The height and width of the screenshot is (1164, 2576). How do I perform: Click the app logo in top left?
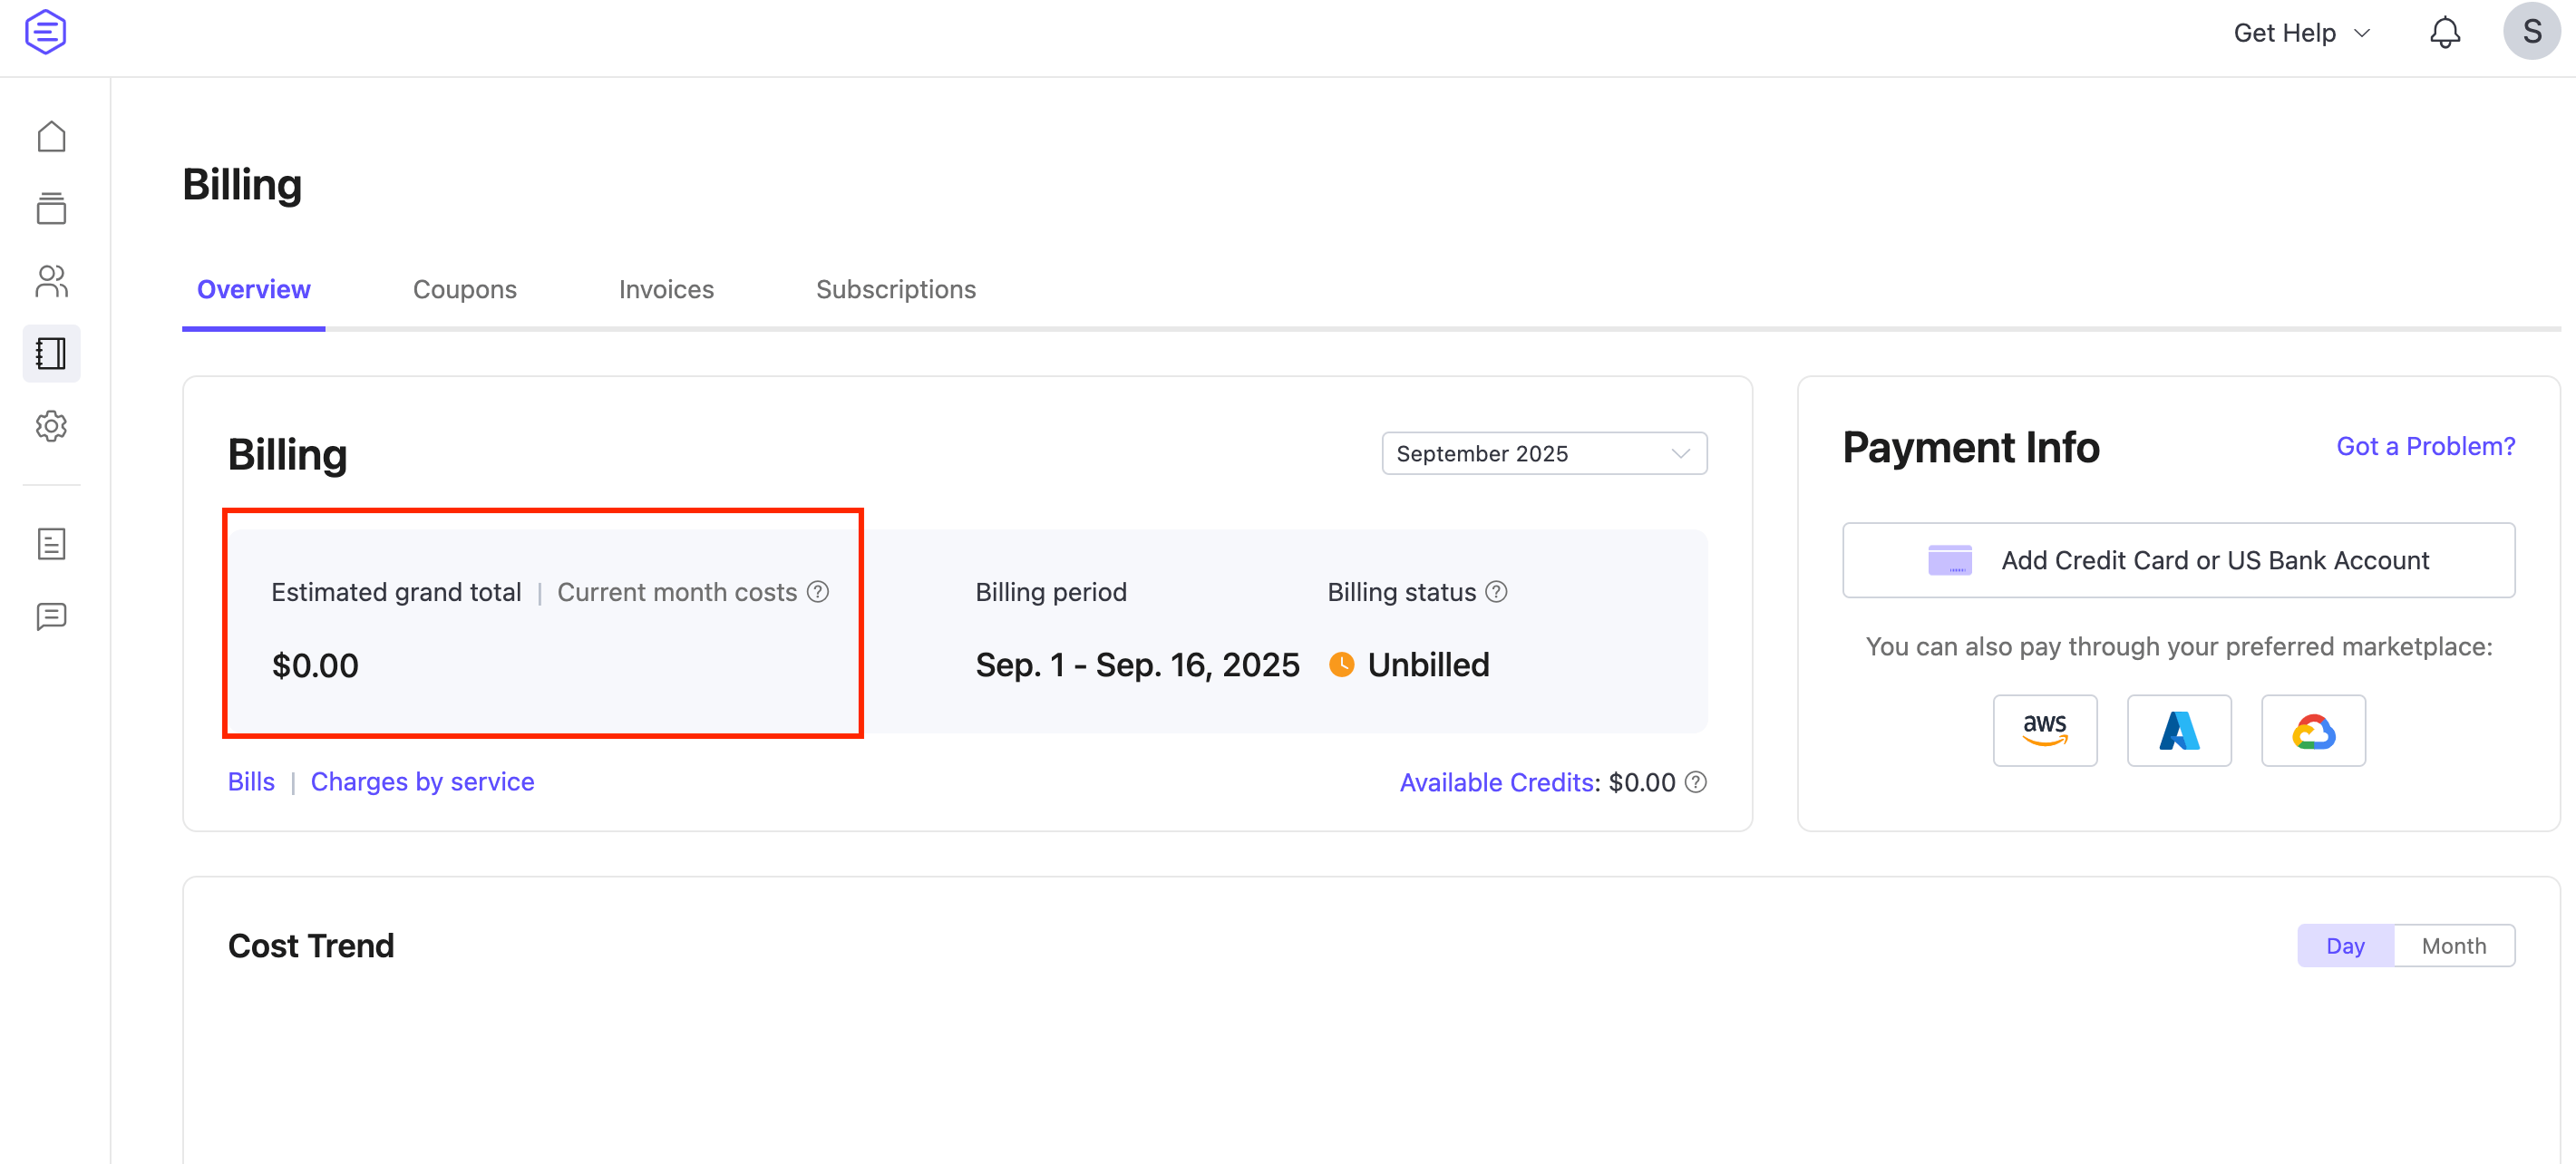[45, 32]
